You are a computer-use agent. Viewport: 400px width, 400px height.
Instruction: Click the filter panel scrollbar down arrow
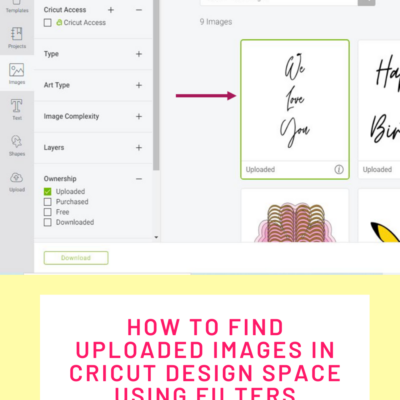point(156,237)
